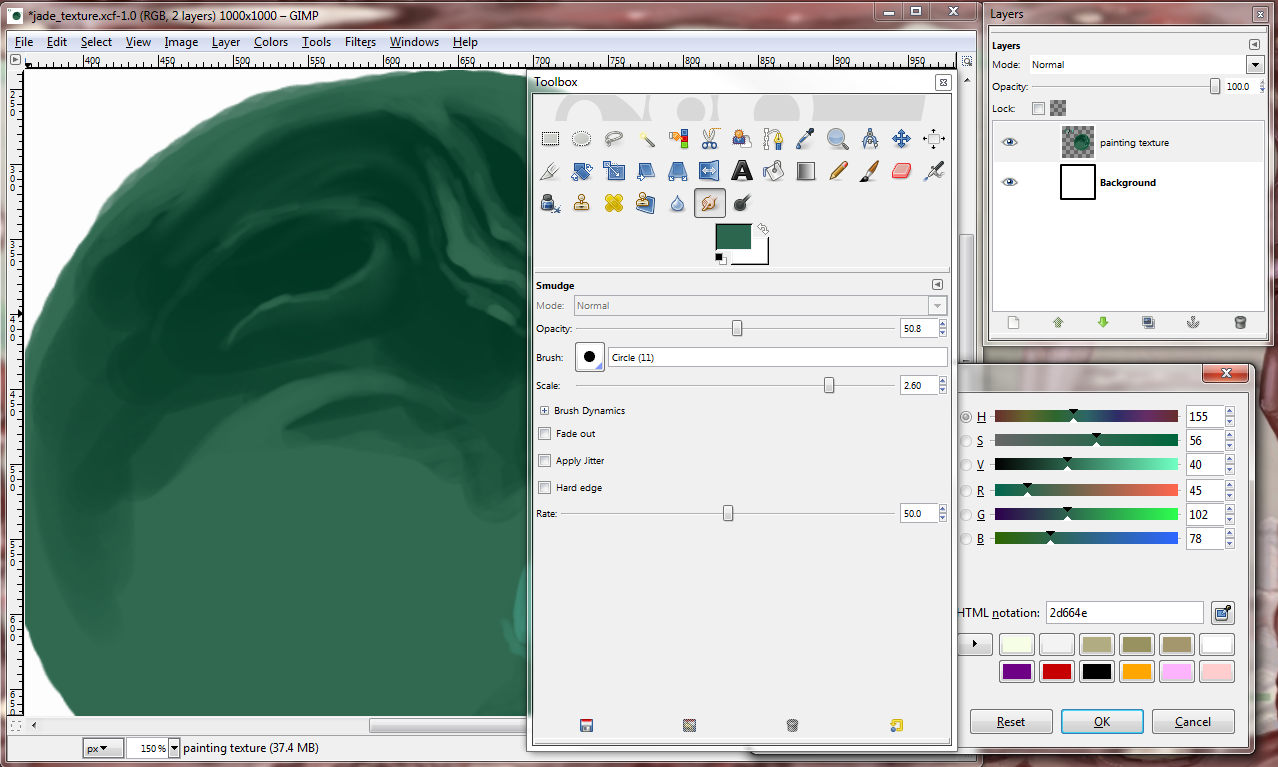Hide the painting texture layer

tap(1009, 143)
